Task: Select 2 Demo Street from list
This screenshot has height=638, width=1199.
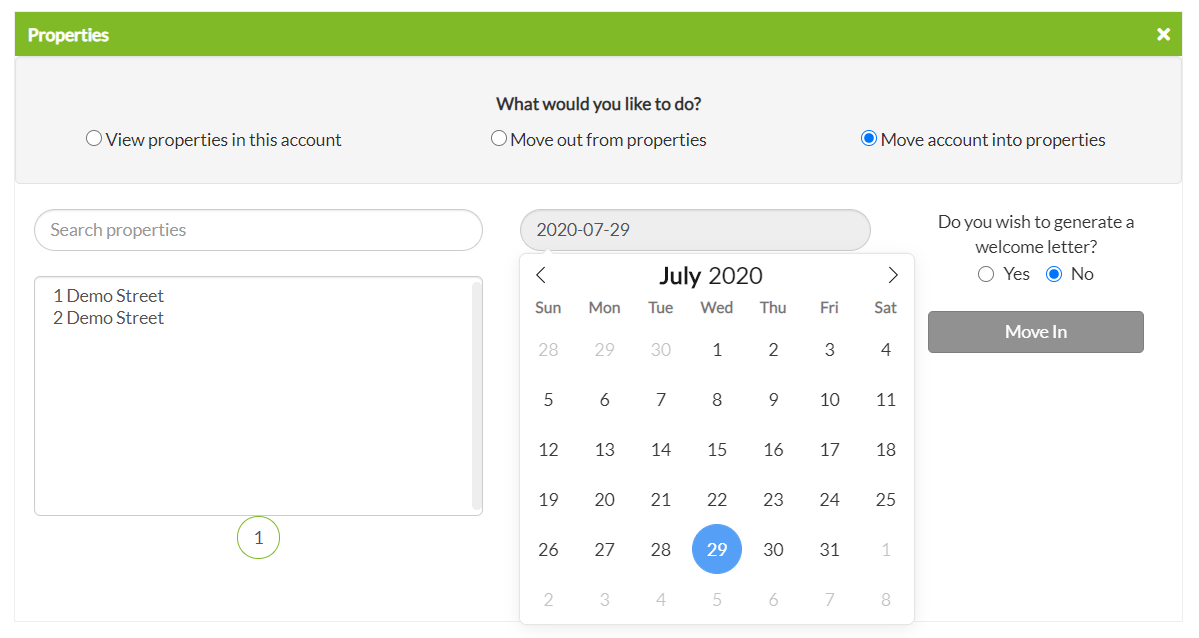Action: (109, 318)
